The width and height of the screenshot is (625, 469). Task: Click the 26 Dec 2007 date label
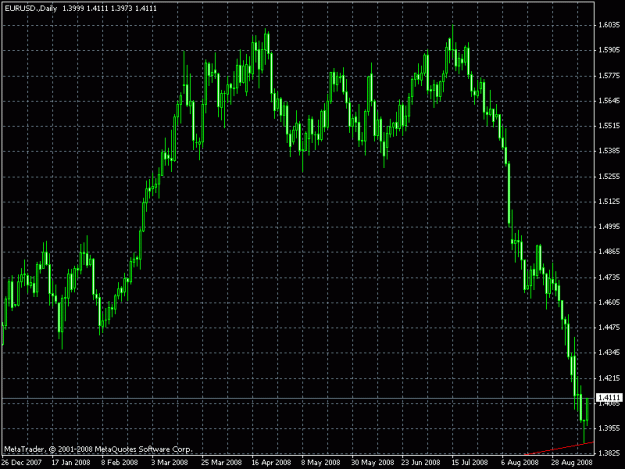click(x=22, y=463)
